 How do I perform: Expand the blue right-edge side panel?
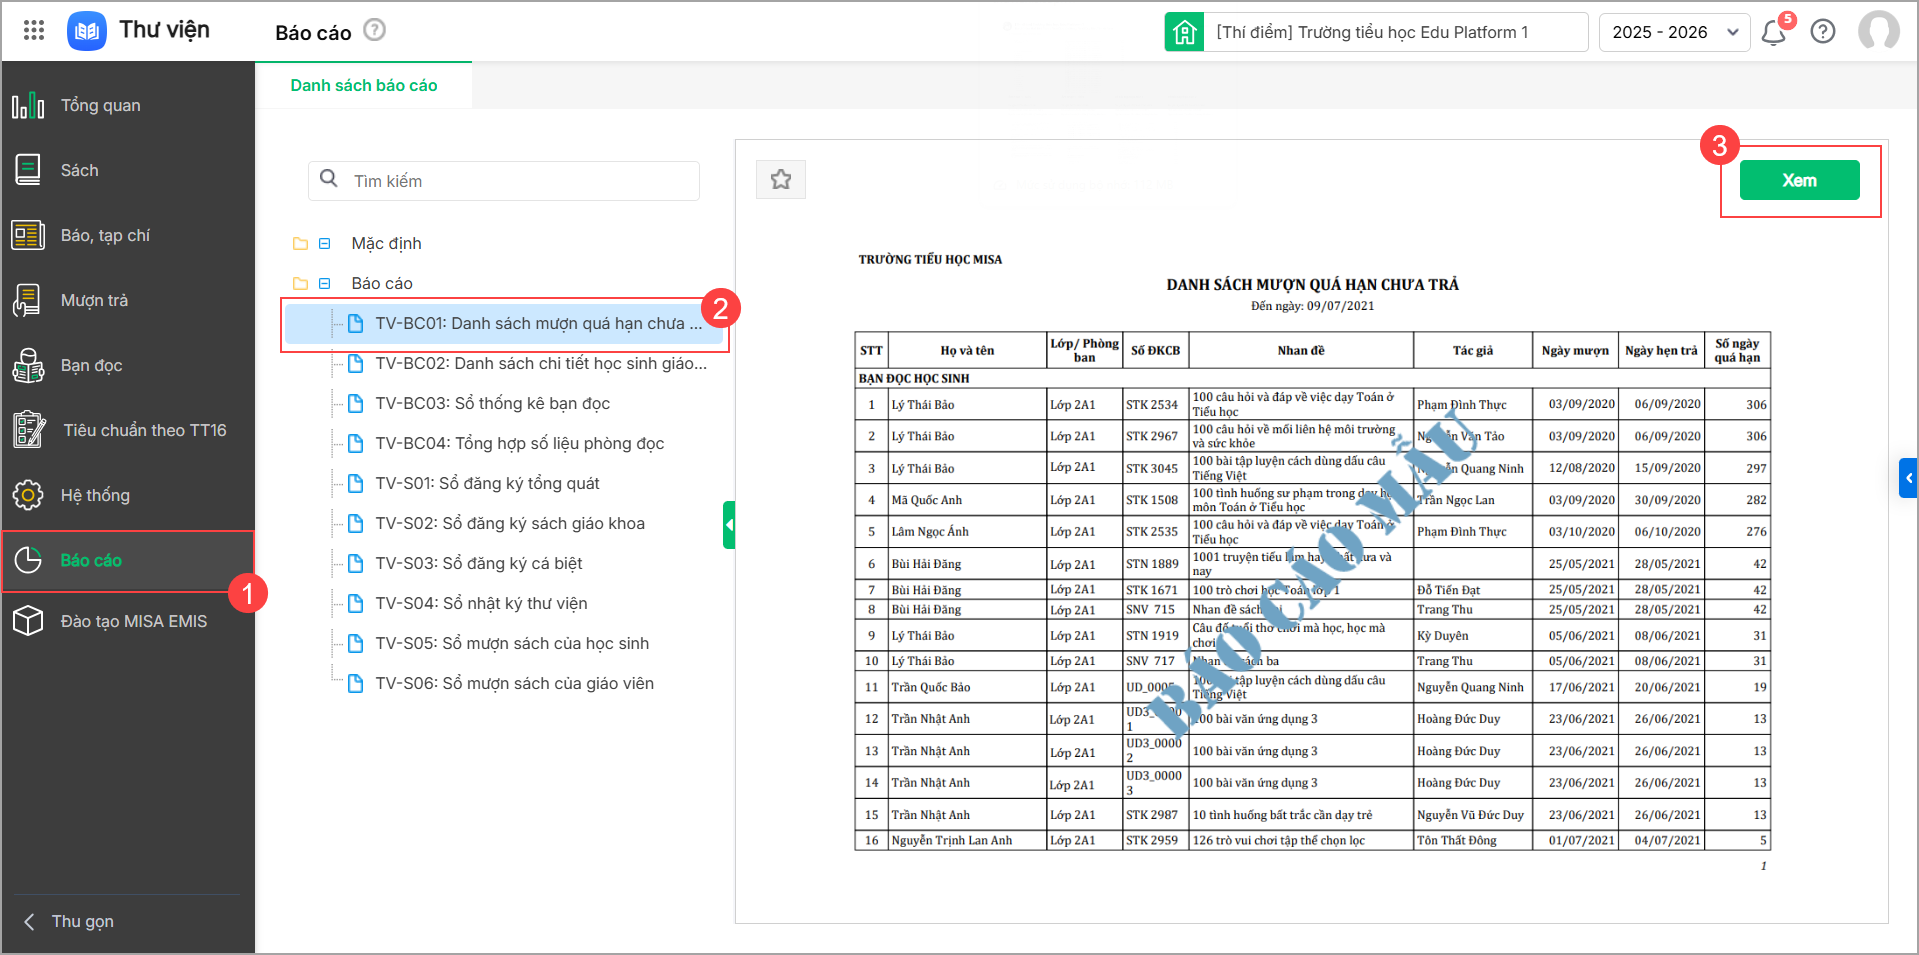[x=1908, y=478]
